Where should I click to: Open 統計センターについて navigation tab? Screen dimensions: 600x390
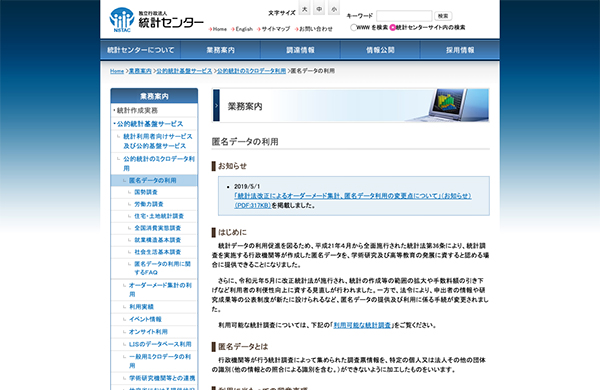(x=140, y=50)
